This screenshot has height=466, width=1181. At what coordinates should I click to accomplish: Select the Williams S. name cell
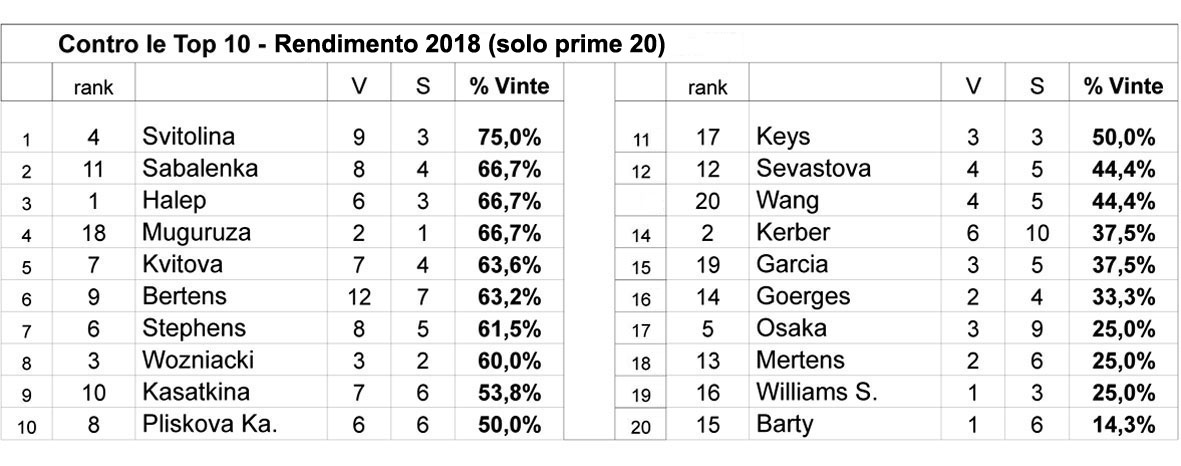click(817, 392)
